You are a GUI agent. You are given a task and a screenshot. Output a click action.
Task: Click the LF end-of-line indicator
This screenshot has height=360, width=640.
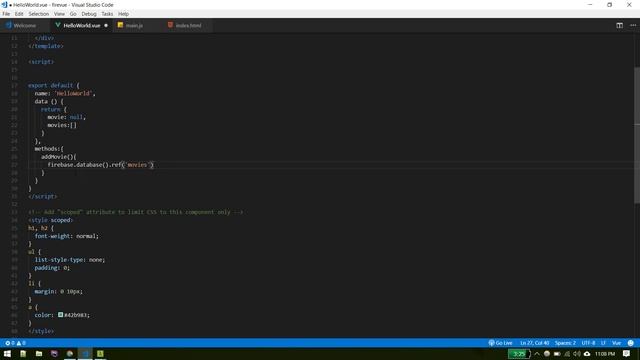(x=603, y=343)
